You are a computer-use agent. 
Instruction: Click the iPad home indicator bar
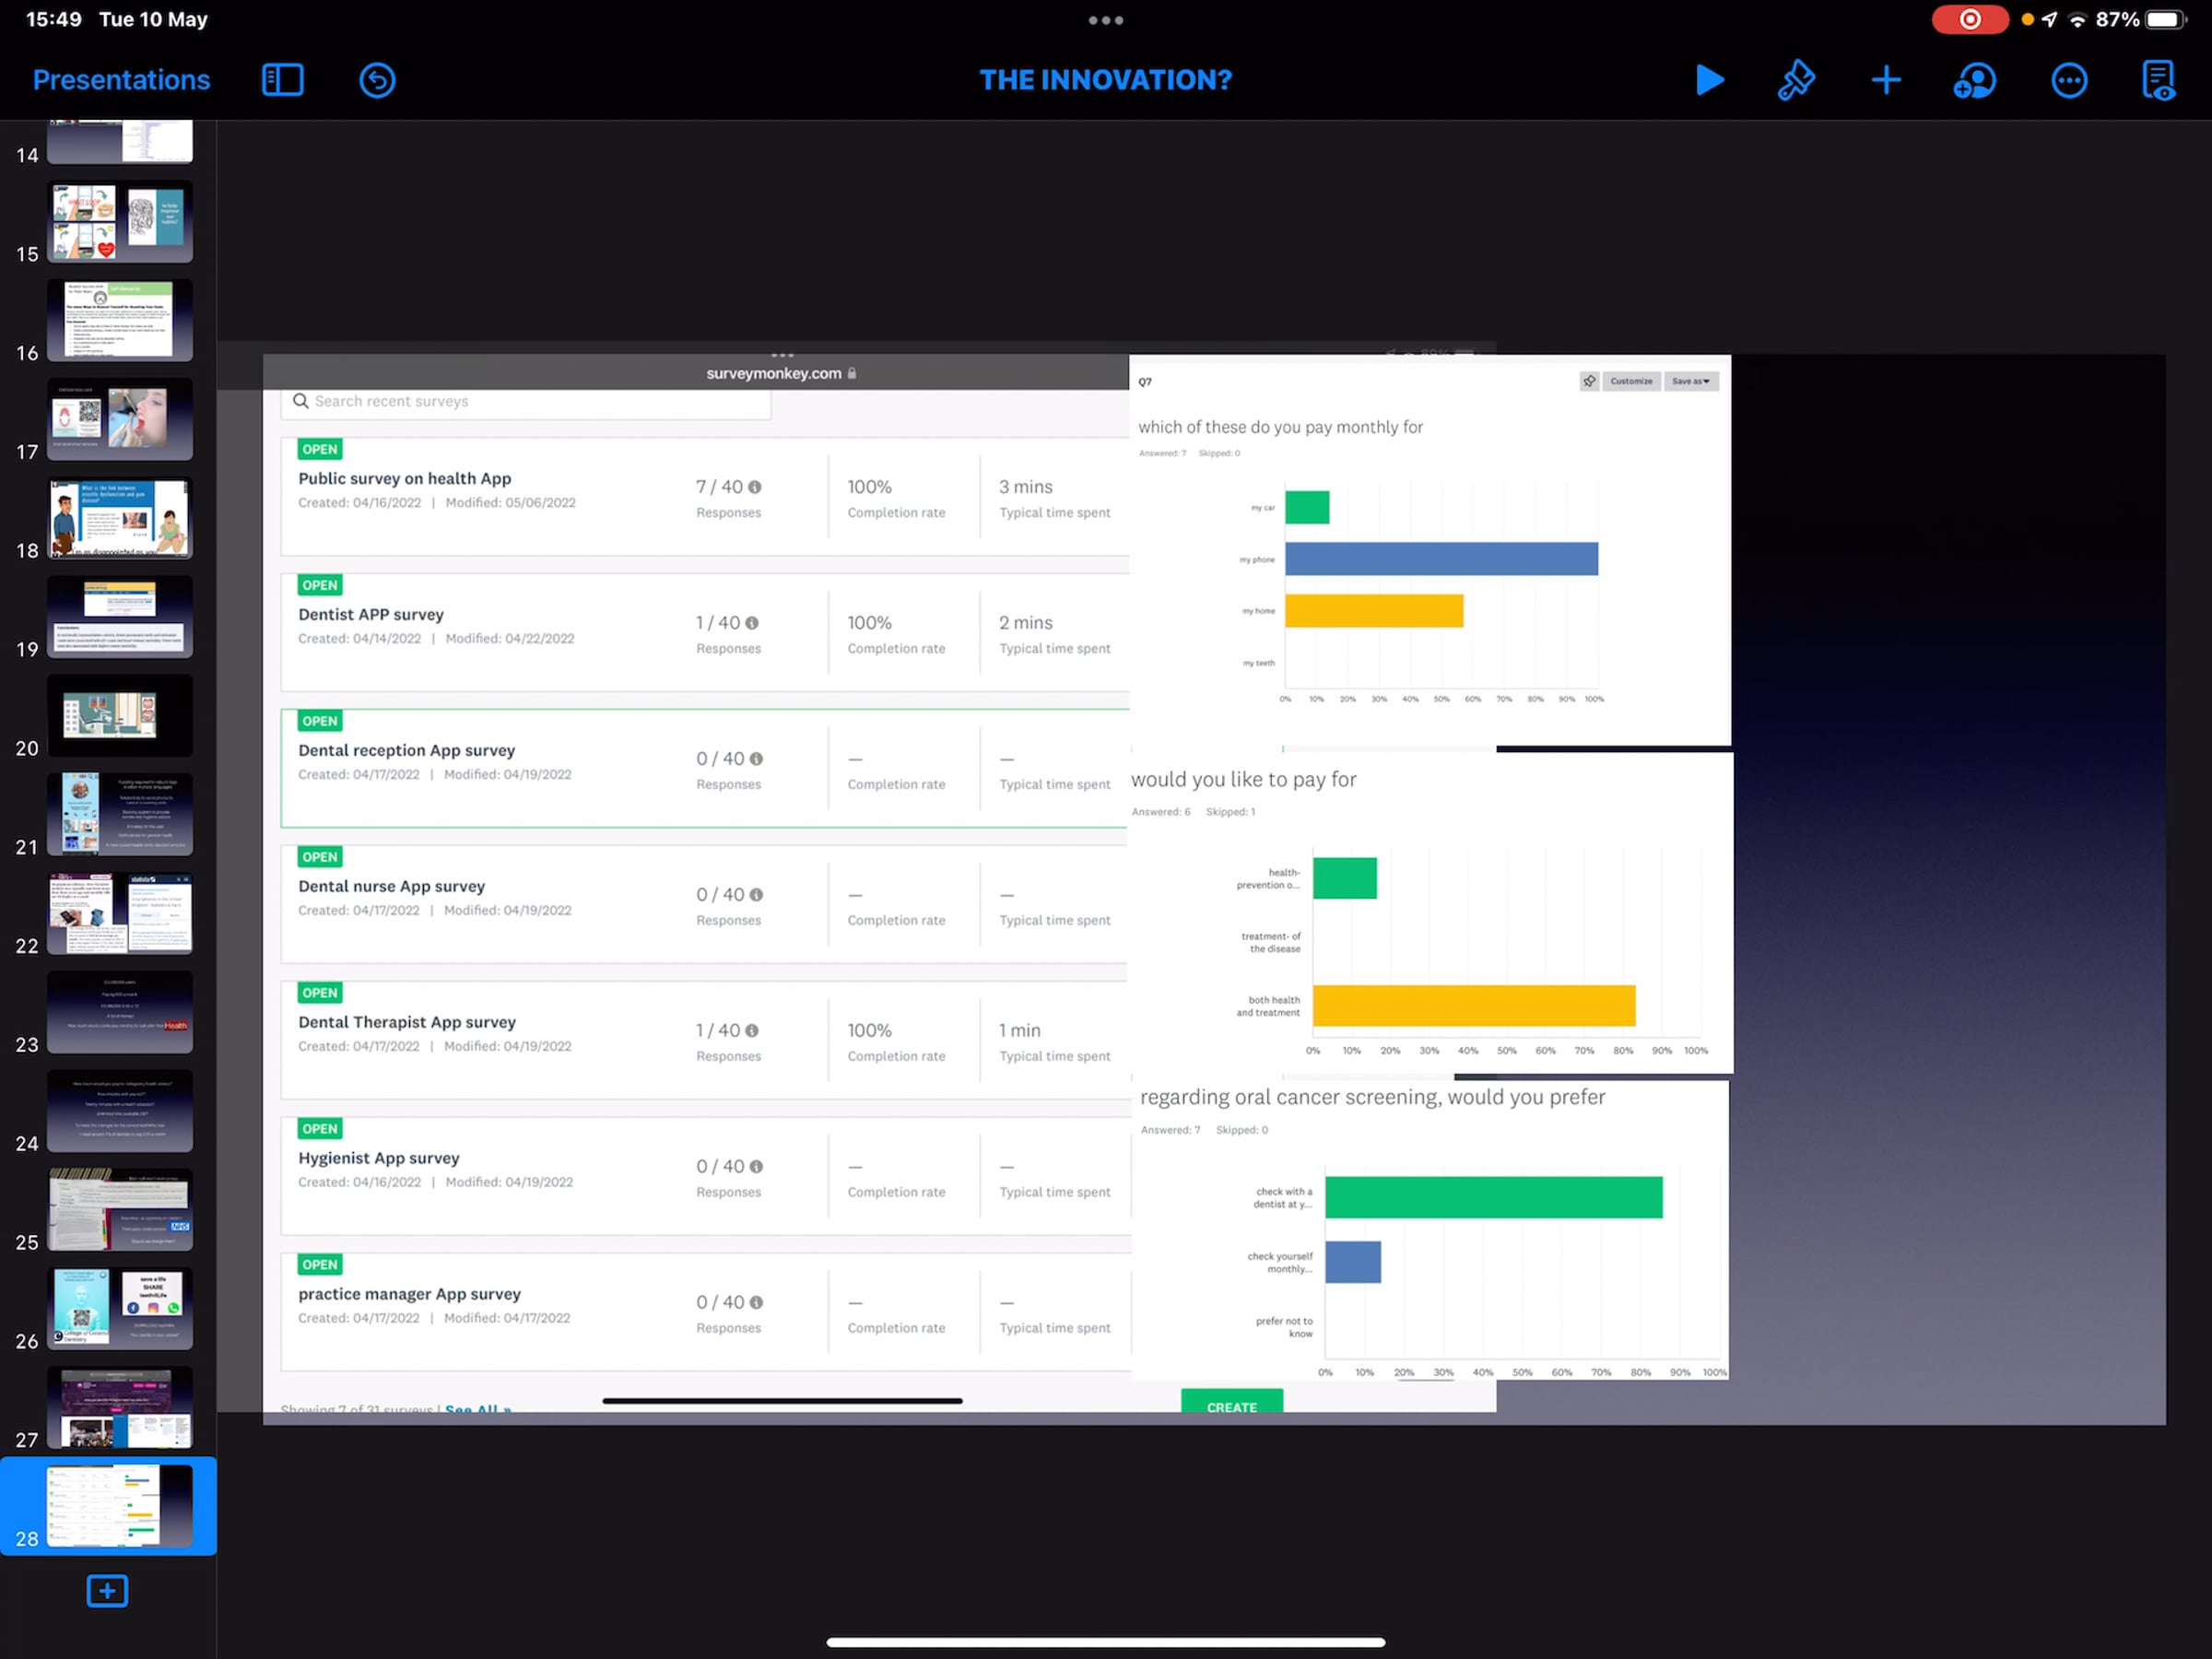1105,1642
